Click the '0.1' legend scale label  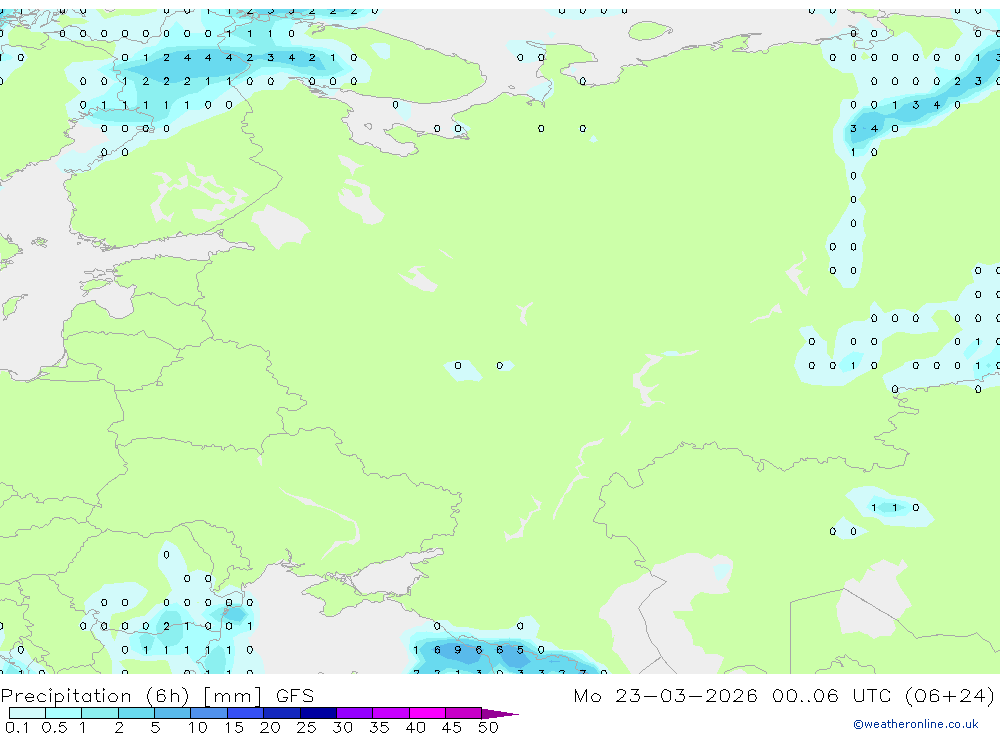click(x=17, y=727)
